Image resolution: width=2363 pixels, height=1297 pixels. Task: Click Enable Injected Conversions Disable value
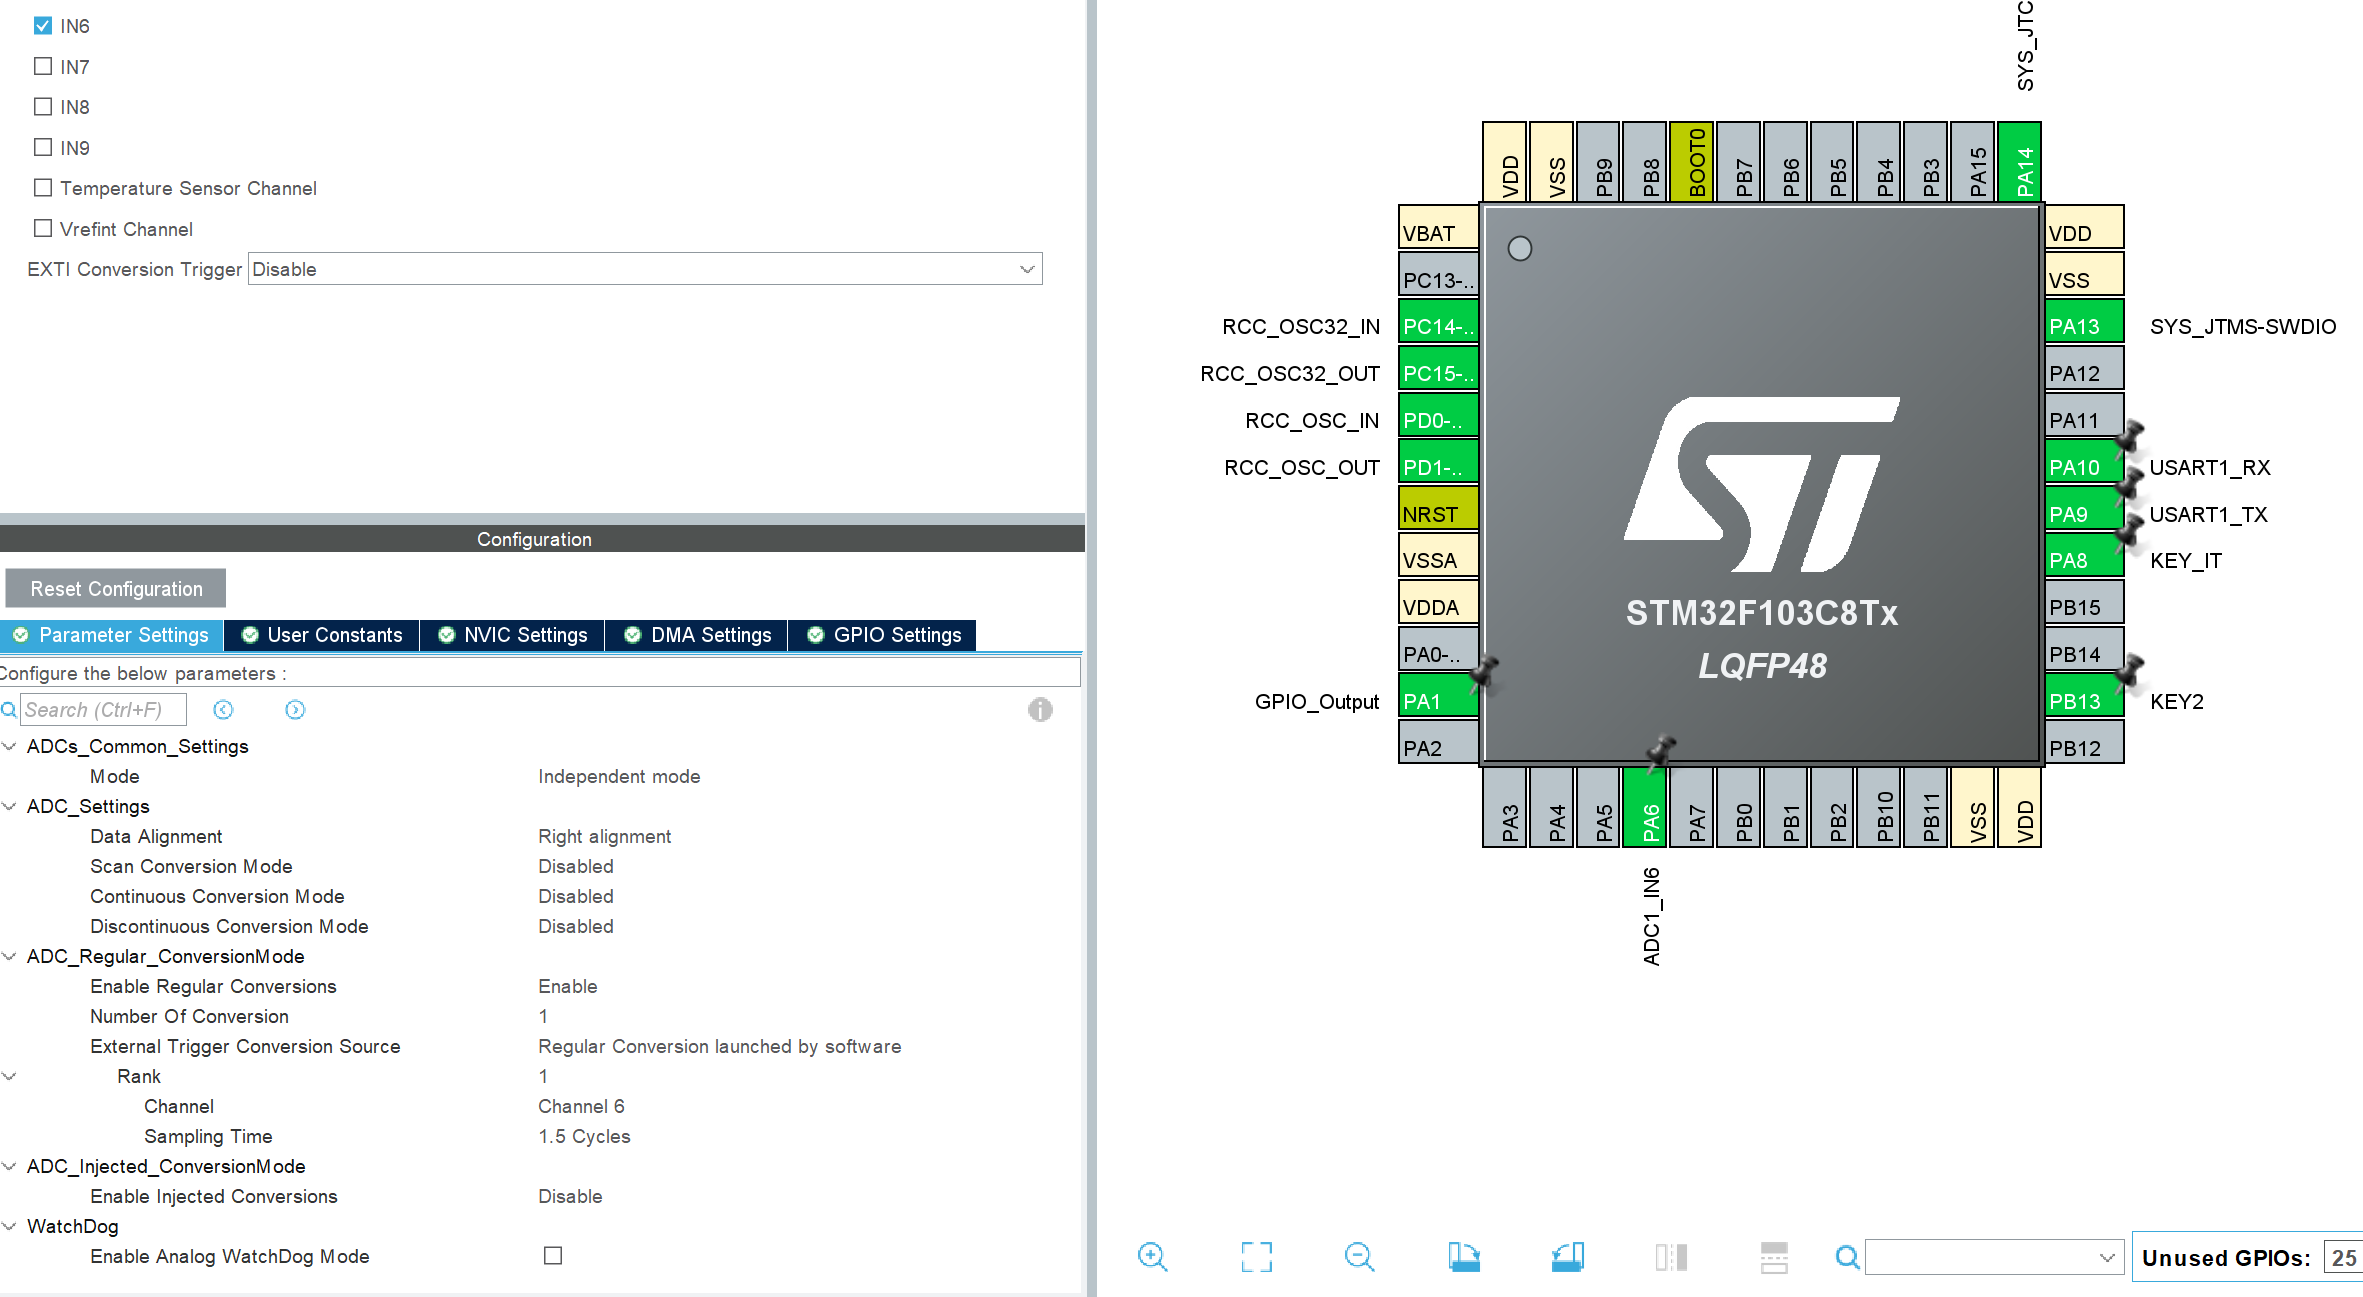[x=570, y=1196]
